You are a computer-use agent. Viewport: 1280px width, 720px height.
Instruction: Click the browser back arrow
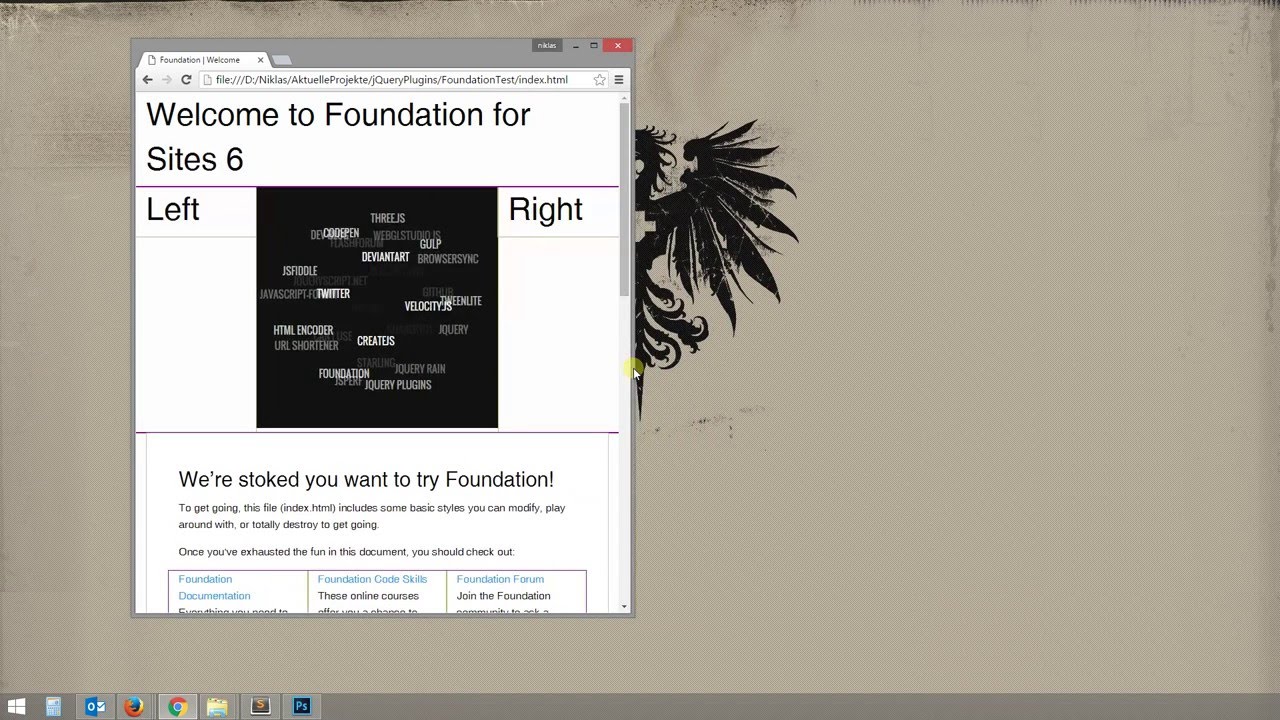pyautogui.click(x=147, y=80)
